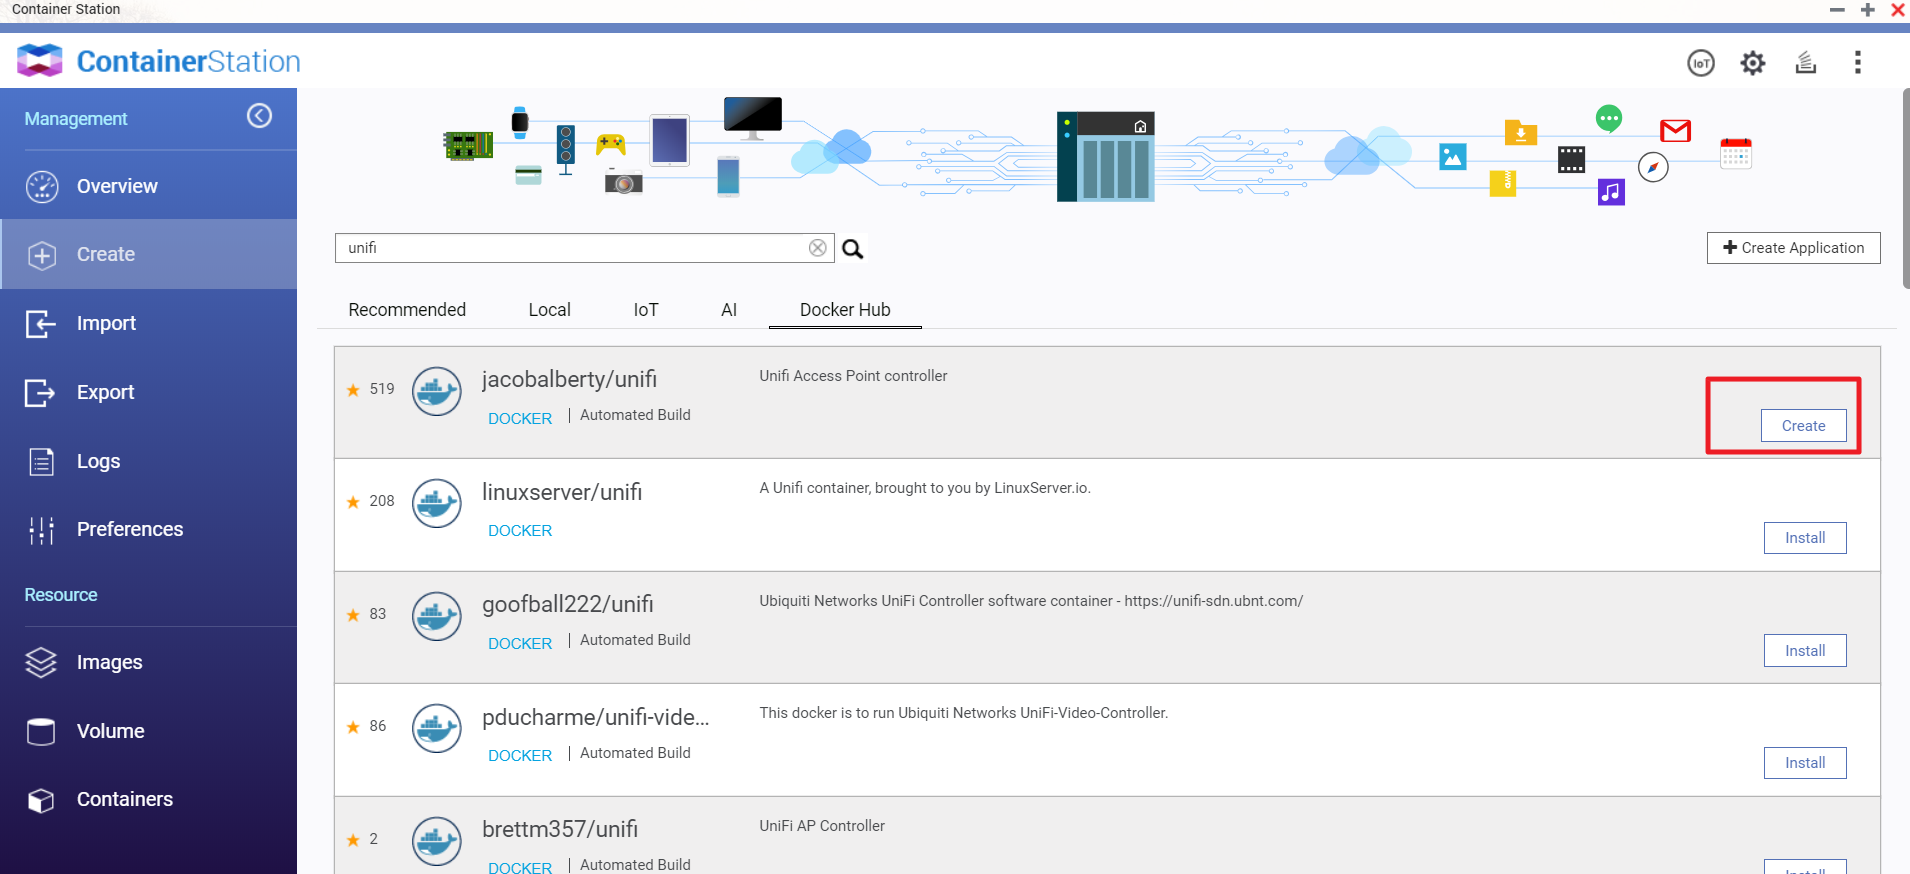Click the jacobalberty/unifi Docker whale icon
This screenshot has height=874, width=1910.
tap(437, 391)
